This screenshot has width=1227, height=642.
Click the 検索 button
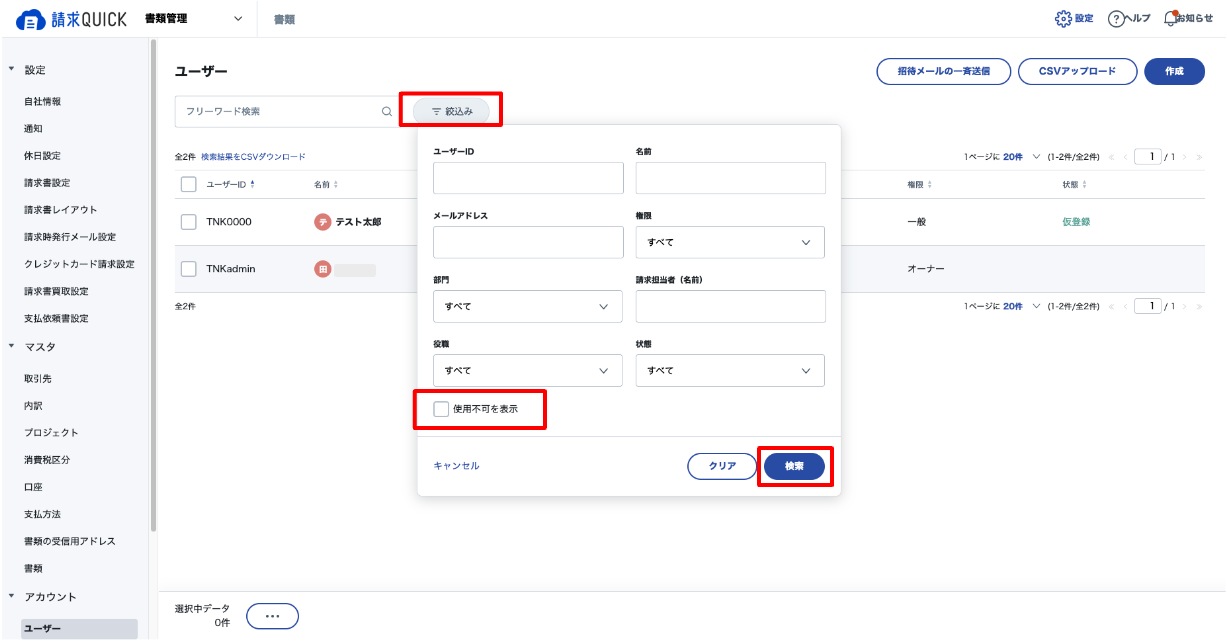(794, 466)
